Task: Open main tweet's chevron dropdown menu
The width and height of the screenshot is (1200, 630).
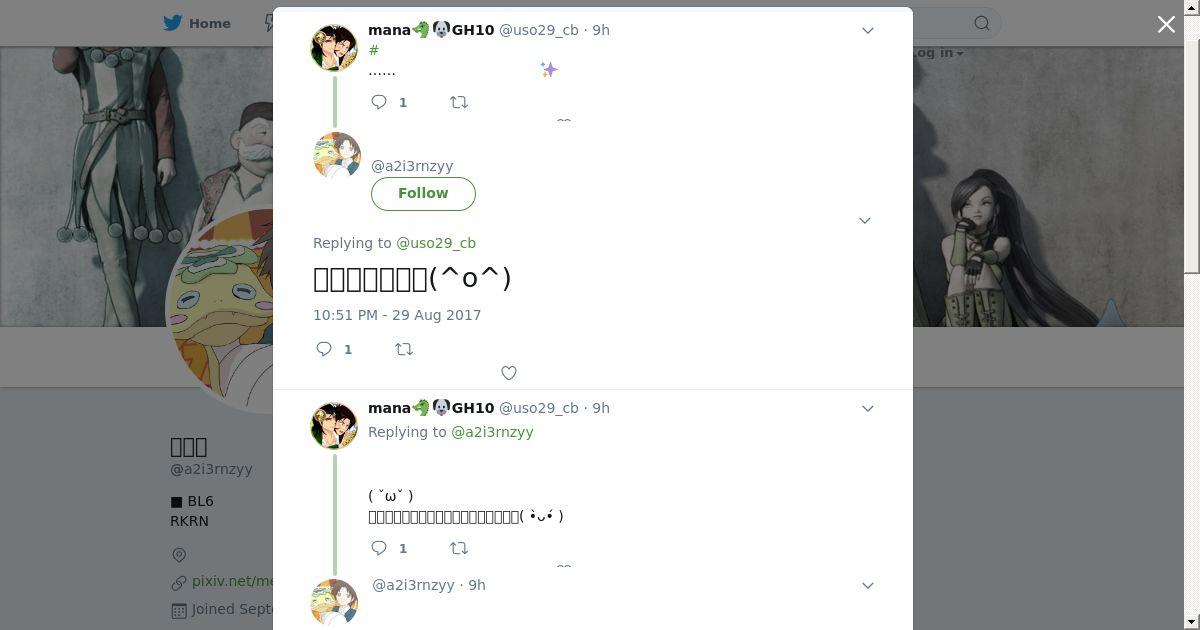Action: (x=865, y=220)
